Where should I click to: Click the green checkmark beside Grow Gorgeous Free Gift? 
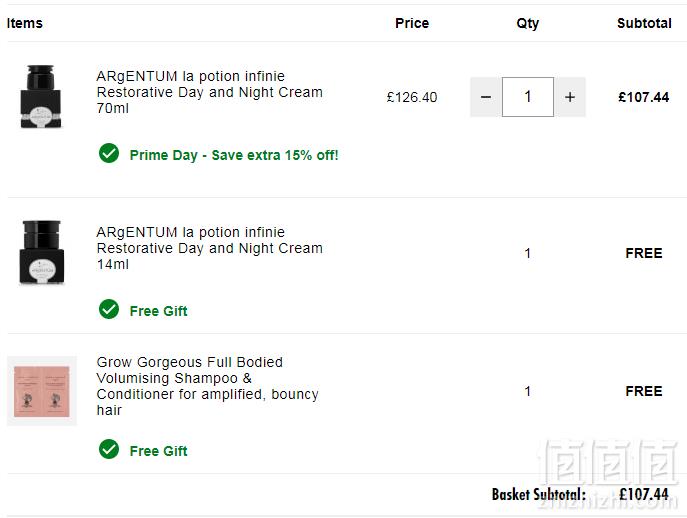point(109,449)
